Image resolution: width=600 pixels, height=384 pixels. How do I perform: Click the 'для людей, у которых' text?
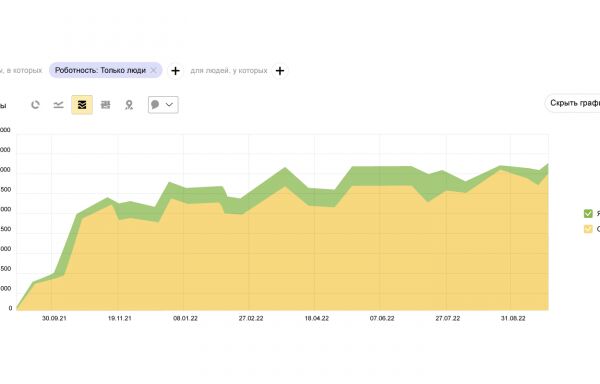[x=229, y=71]
